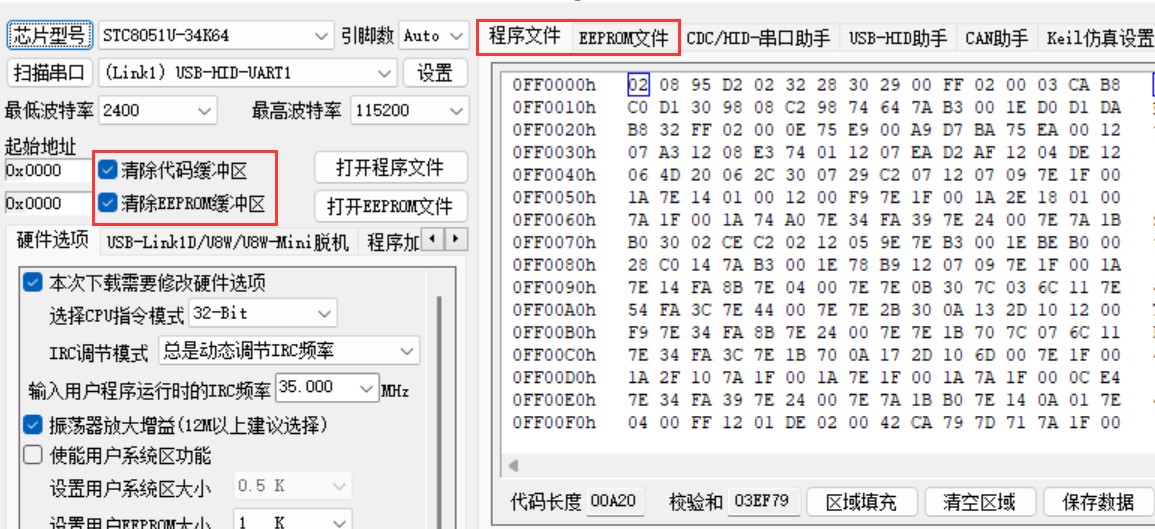Open the STC8051U-34K64 chip model dropdown
1155x529 pixels.
coord(216,35)
